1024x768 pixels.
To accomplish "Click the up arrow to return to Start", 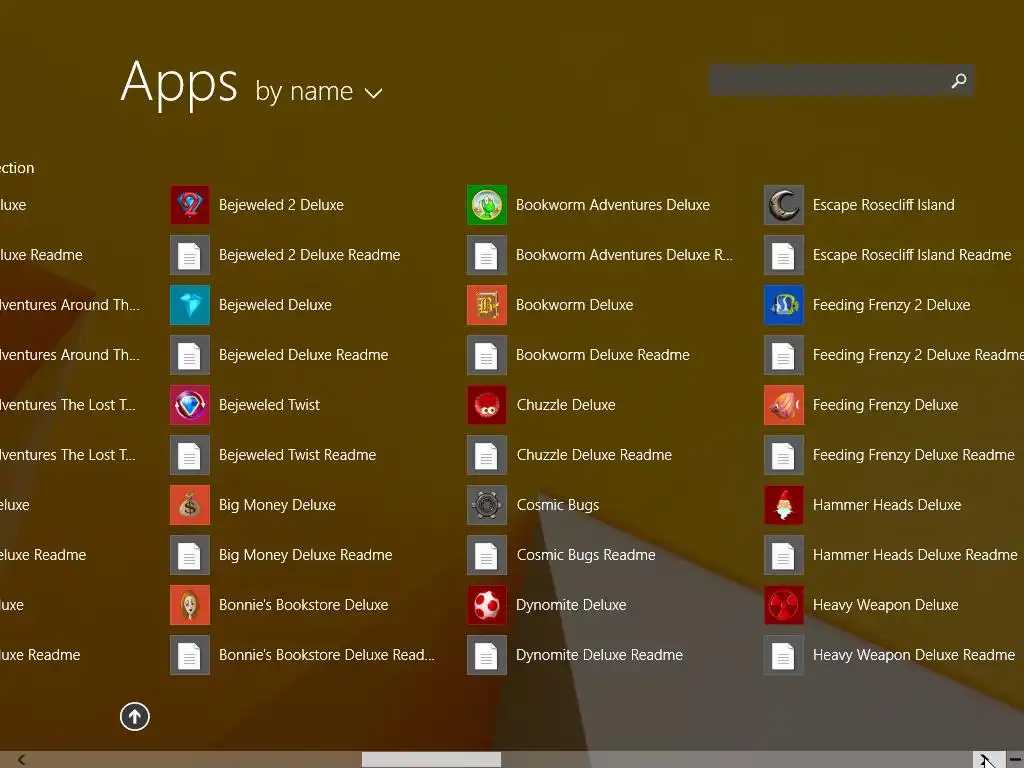I will (x=135, y=716).
